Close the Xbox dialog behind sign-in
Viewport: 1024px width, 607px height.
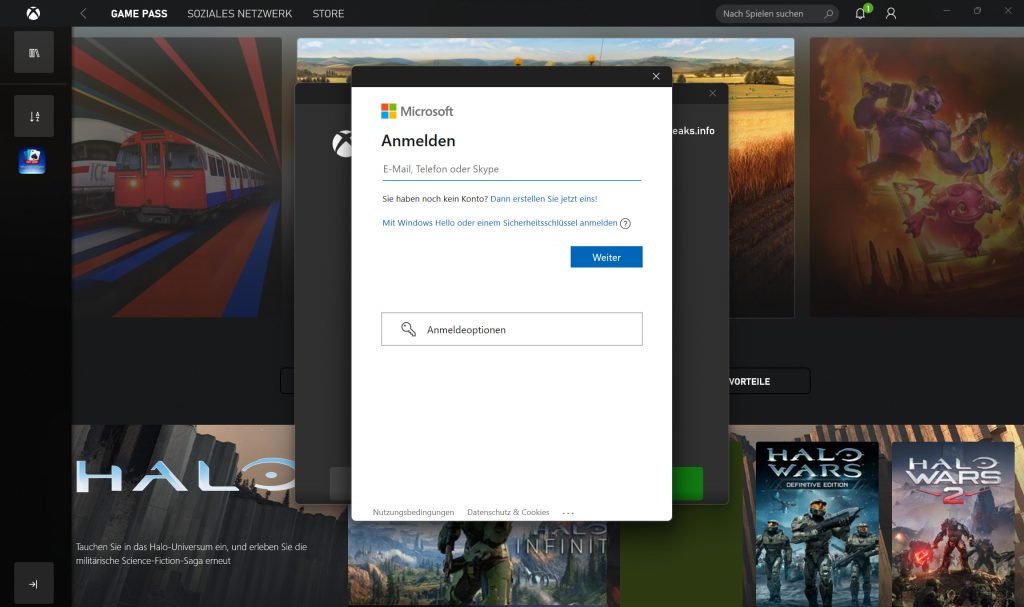pyautogui.click(x=712, y=93)
